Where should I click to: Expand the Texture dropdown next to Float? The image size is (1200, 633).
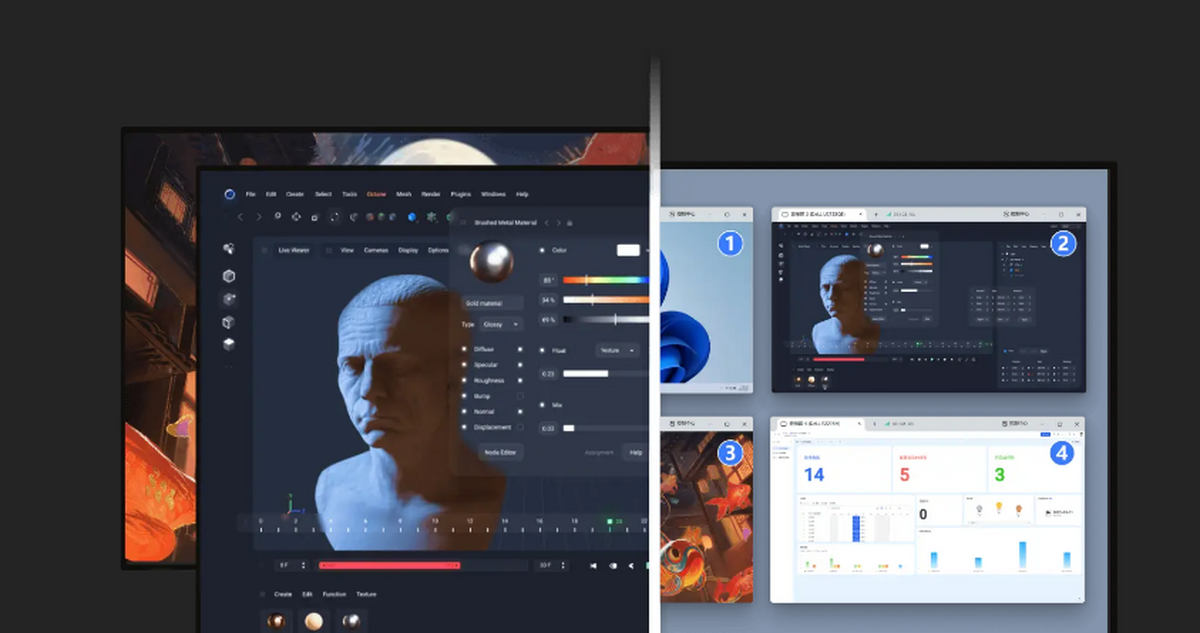tap(616, 350)
